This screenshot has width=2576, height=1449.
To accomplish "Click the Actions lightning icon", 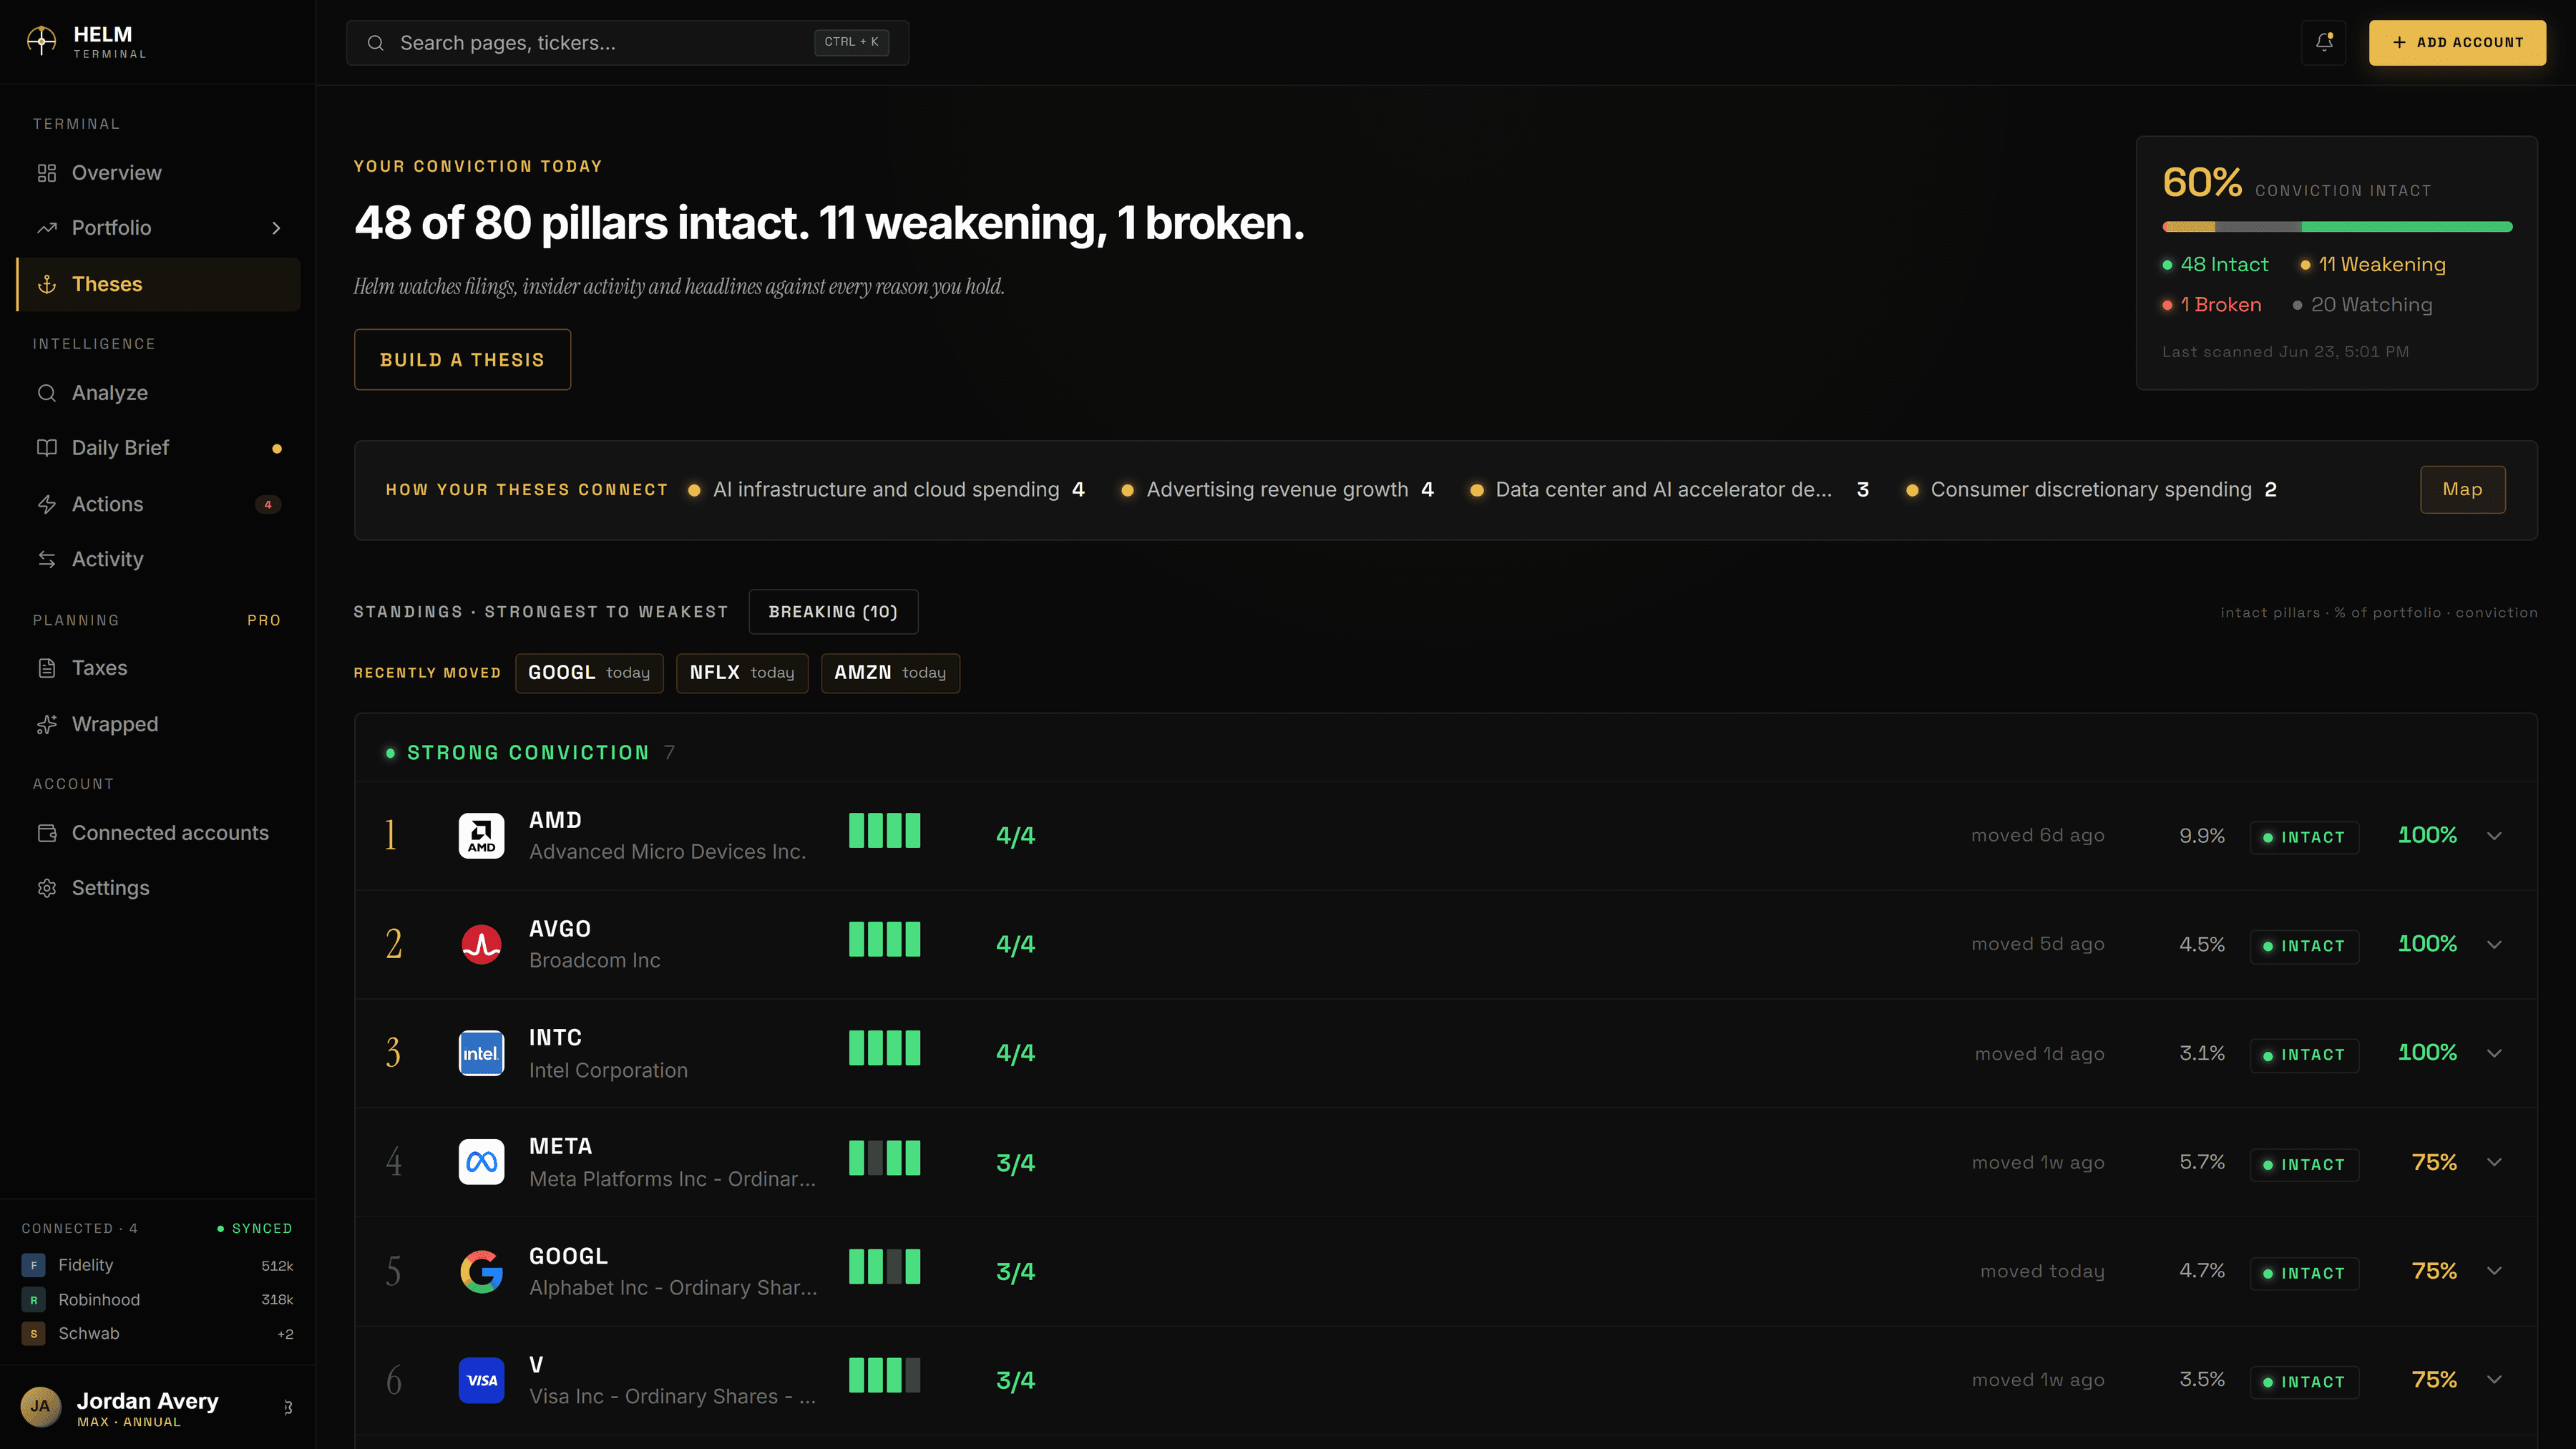I will tap(47, 504).
